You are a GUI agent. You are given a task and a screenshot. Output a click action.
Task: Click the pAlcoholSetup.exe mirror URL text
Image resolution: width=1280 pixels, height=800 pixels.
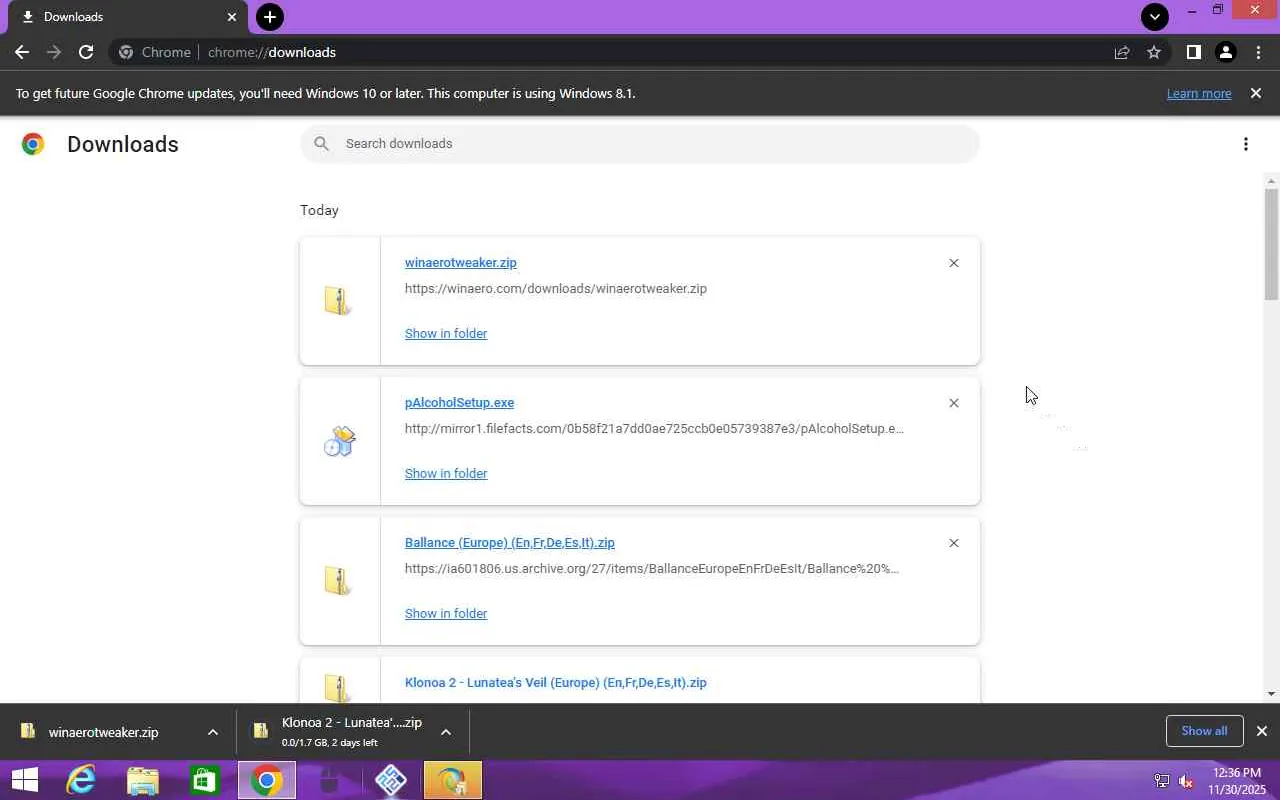tap(654, 429)
